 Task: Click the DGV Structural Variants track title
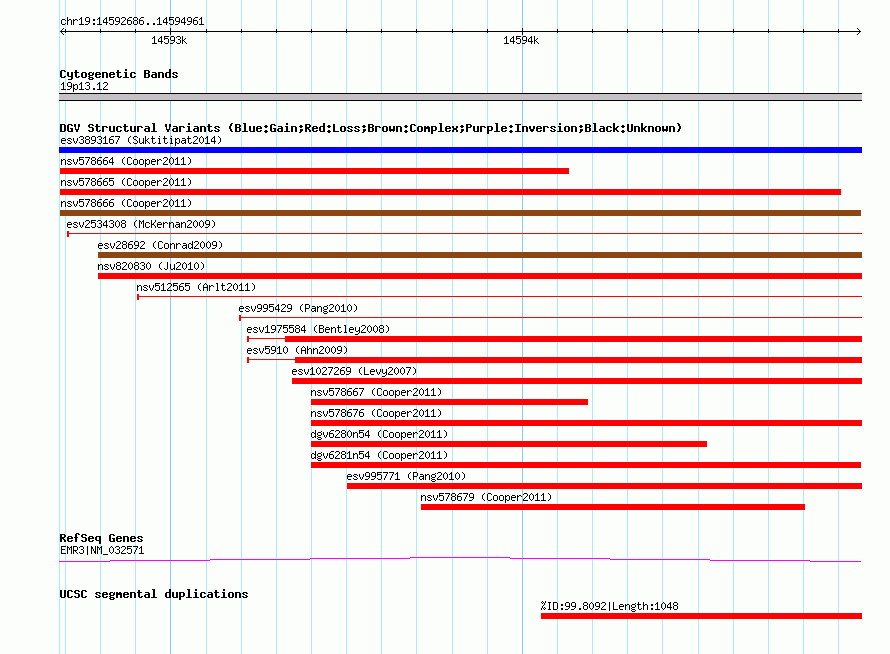tap(370, 128)
